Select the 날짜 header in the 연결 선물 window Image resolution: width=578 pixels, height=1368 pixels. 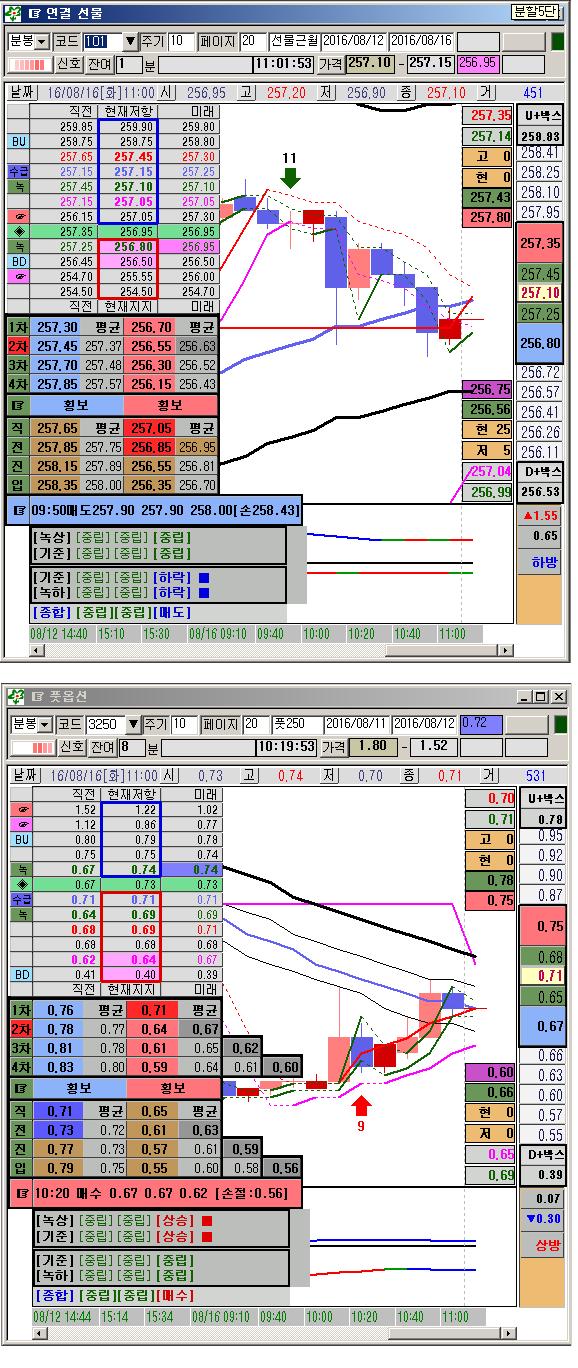[20, 91]
